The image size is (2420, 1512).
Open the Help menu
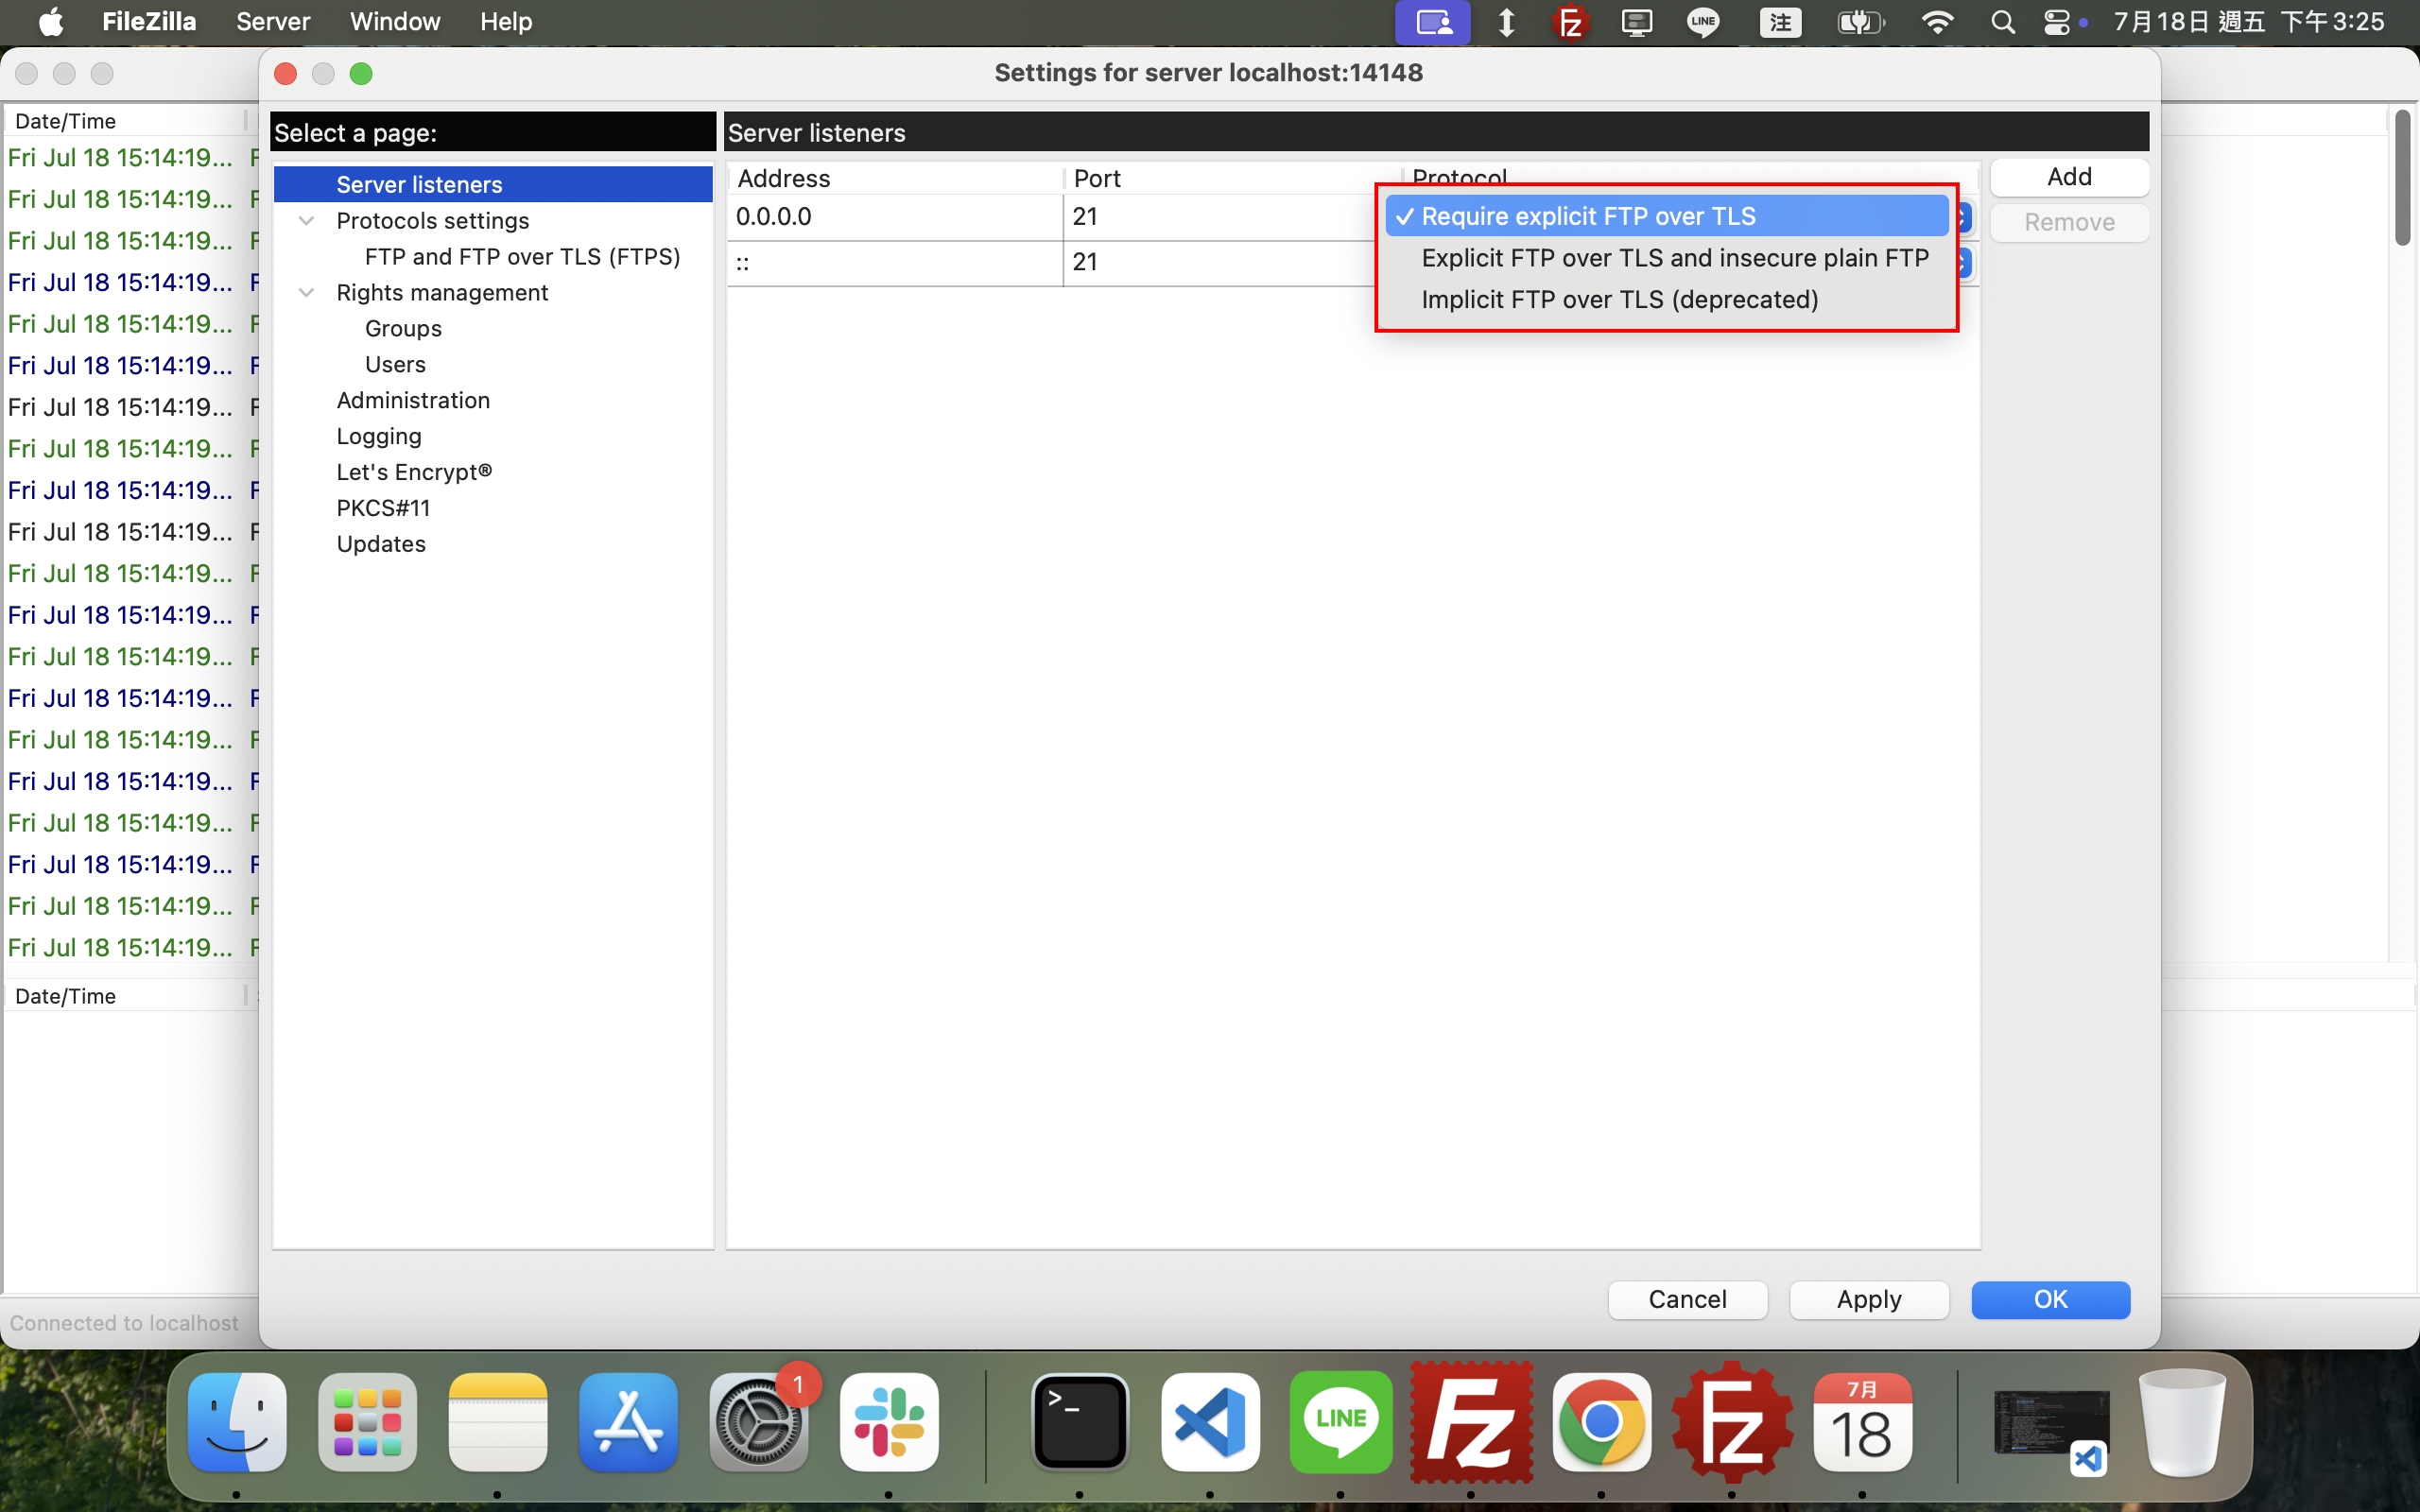(x=506, y=21)
